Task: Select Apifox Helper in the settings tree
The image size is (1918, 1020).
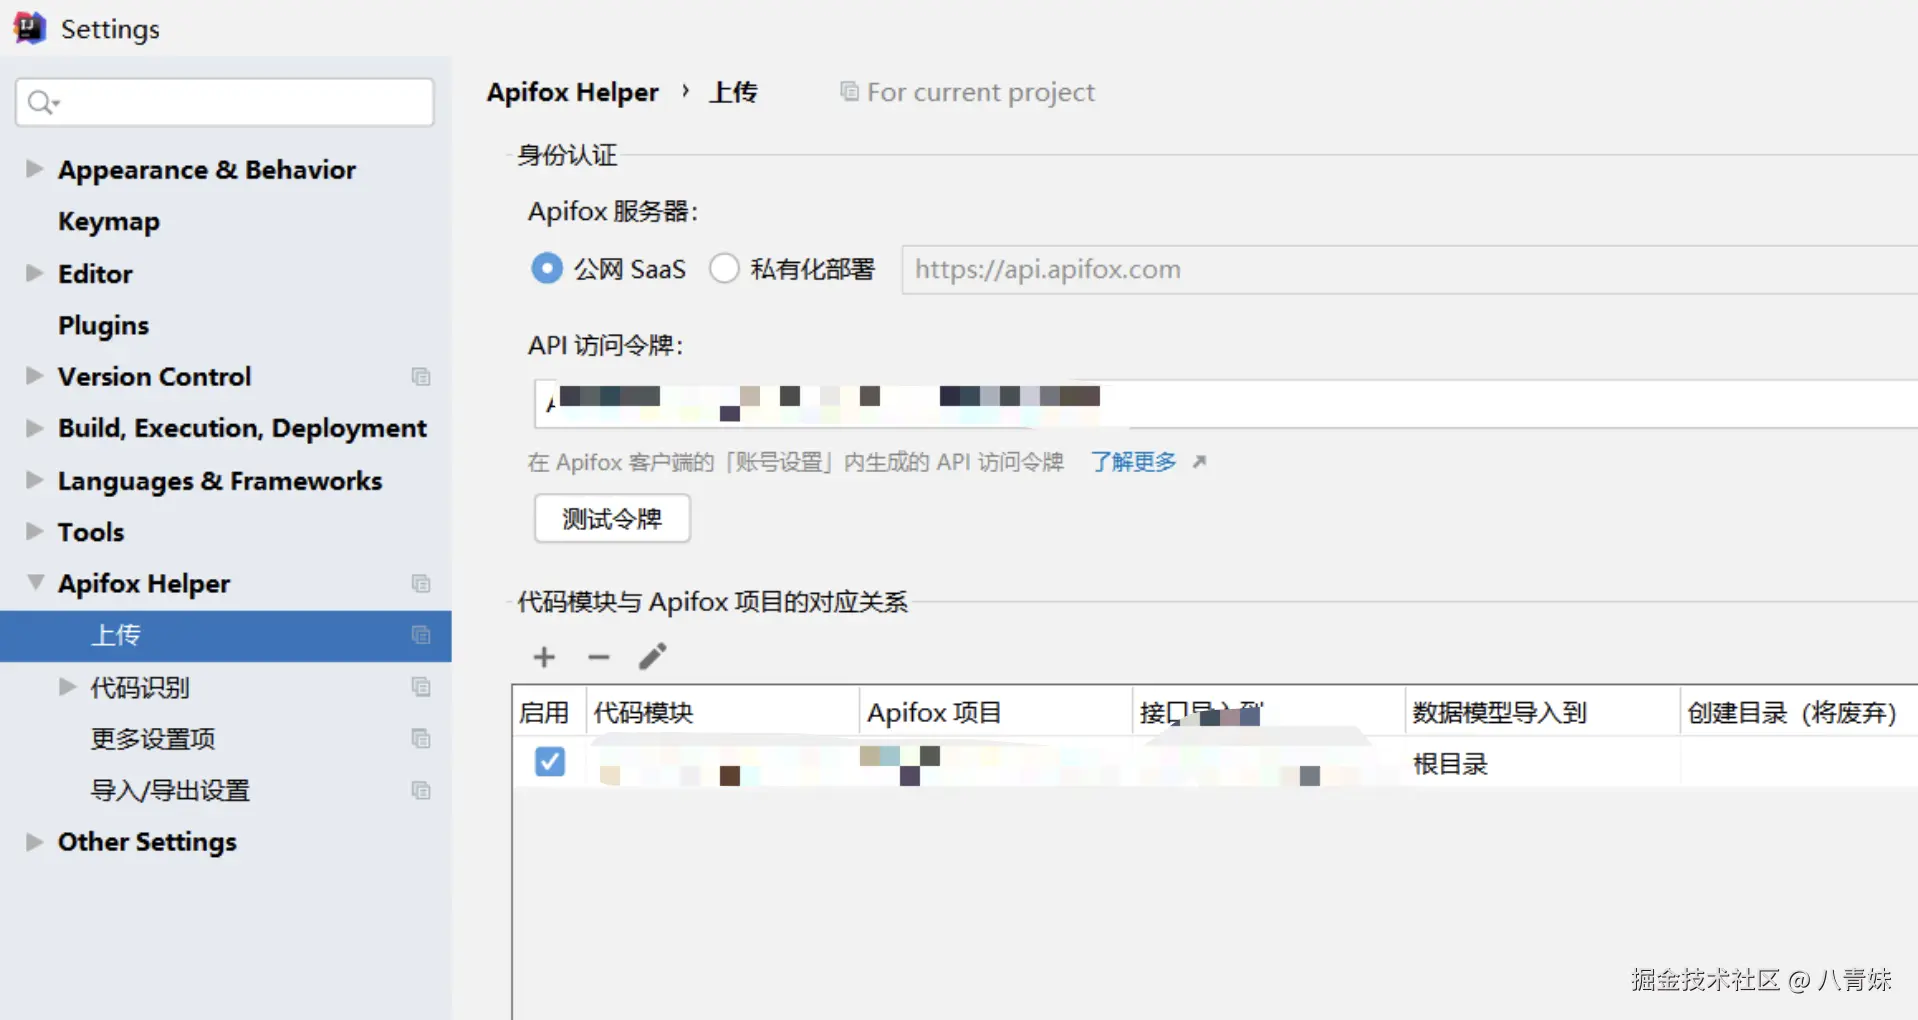Action: 144,583
